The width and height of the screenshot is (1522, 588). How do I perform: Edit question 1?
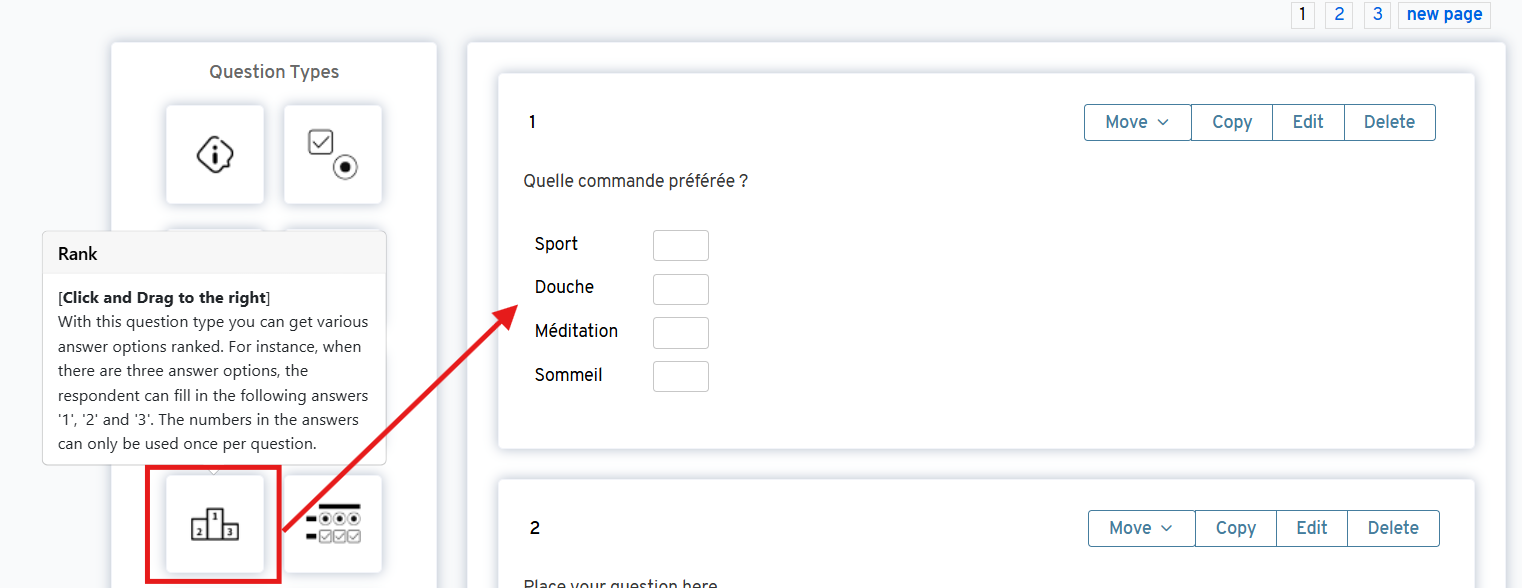1308,122
